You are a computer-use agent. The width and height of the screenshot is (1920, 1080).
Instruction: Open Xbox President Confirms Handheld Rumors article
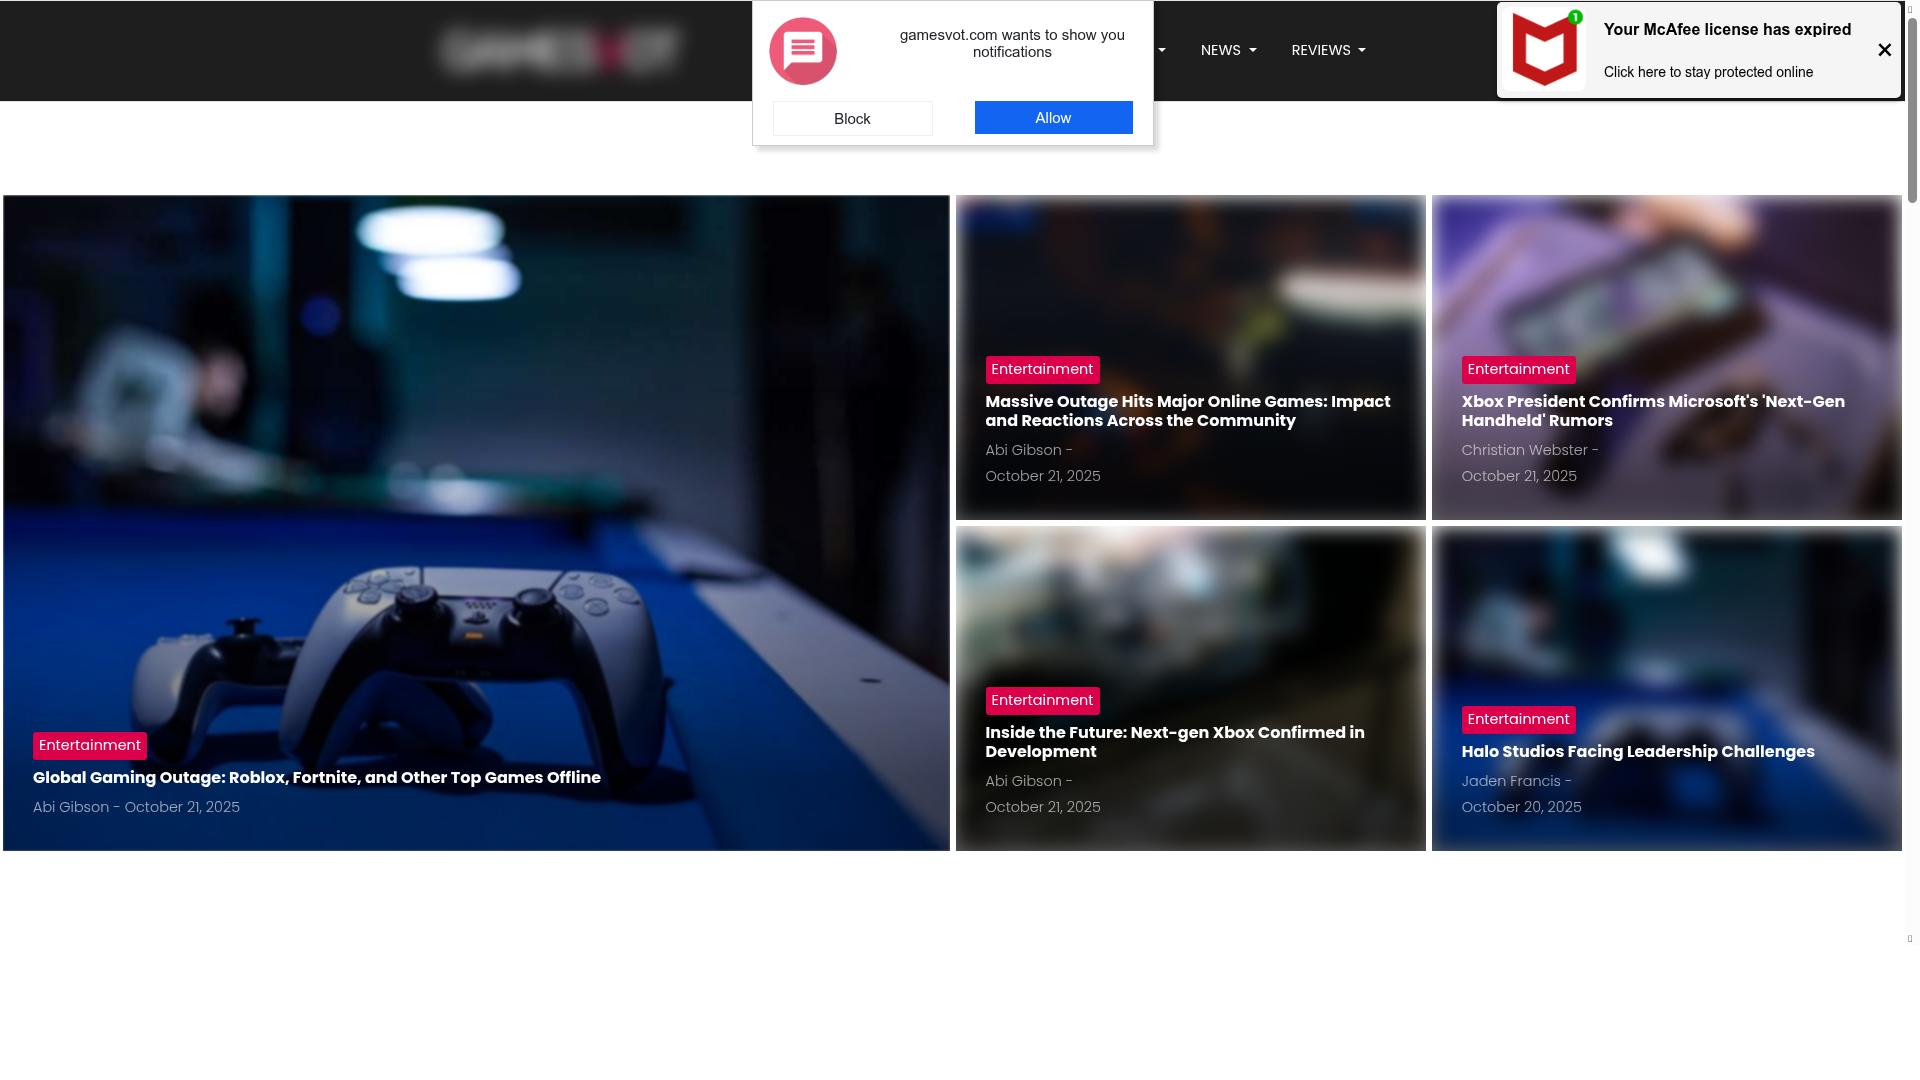1652,411
